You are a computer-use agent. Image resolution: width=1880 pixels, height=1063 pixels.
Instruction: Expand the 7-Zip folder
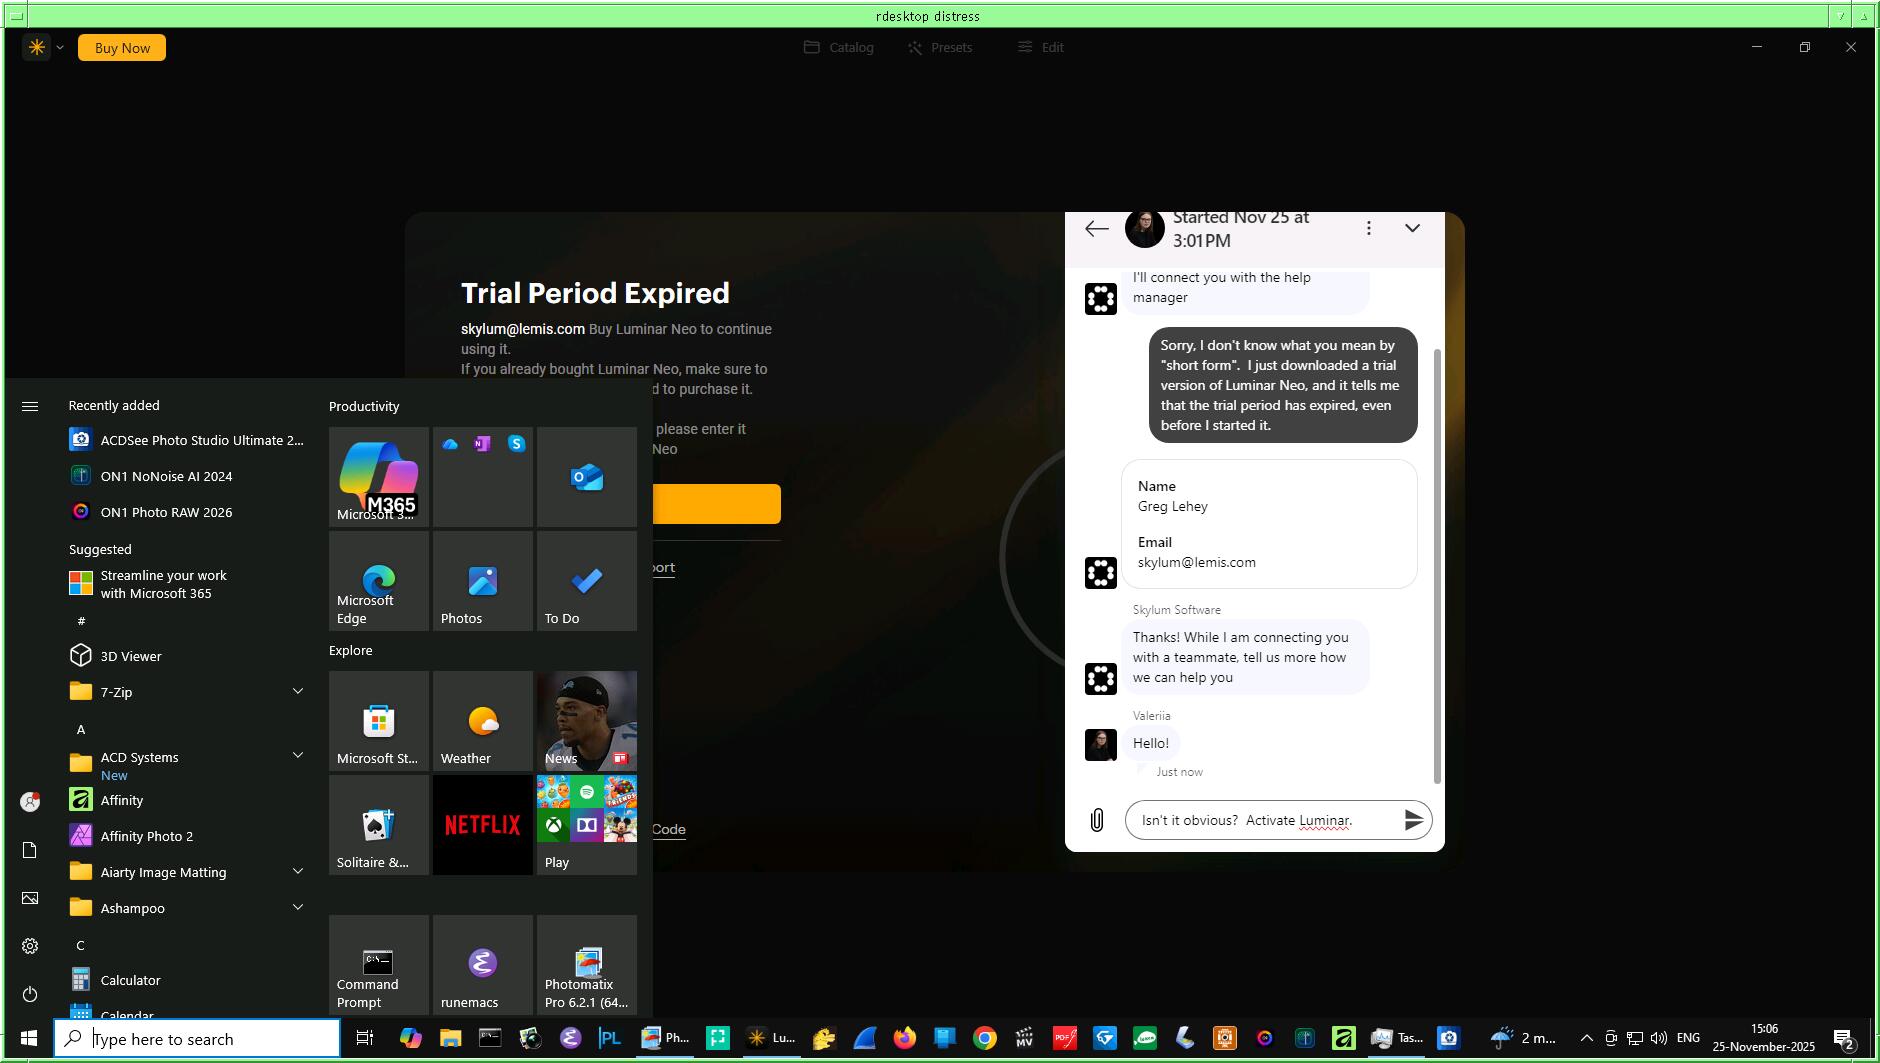[297, 691]
